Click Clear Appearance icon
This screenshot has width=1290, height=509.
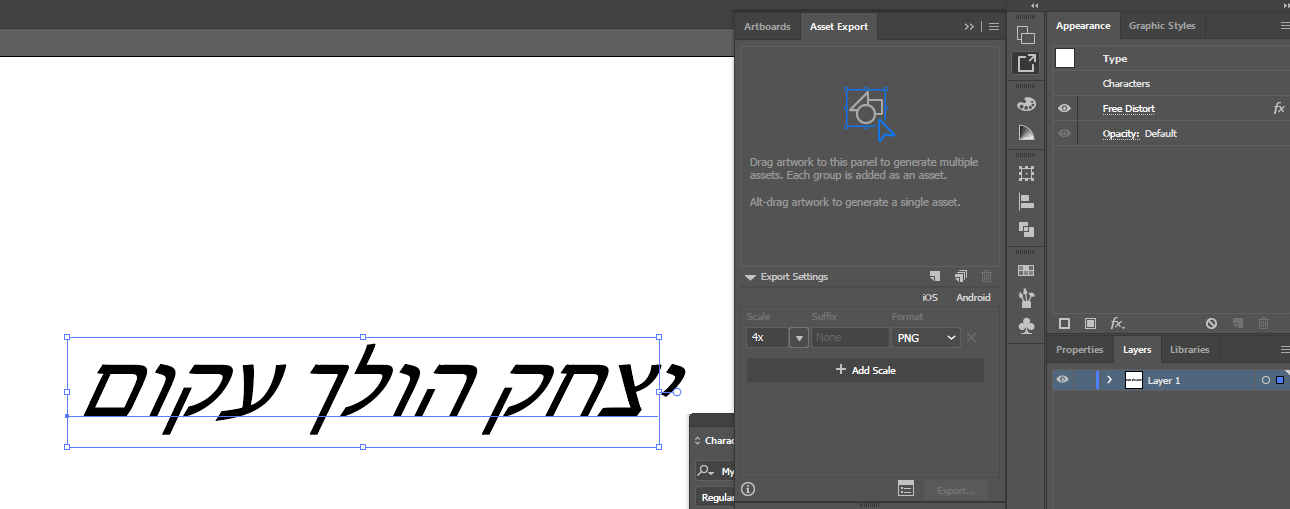click(x=1211, y=323)
